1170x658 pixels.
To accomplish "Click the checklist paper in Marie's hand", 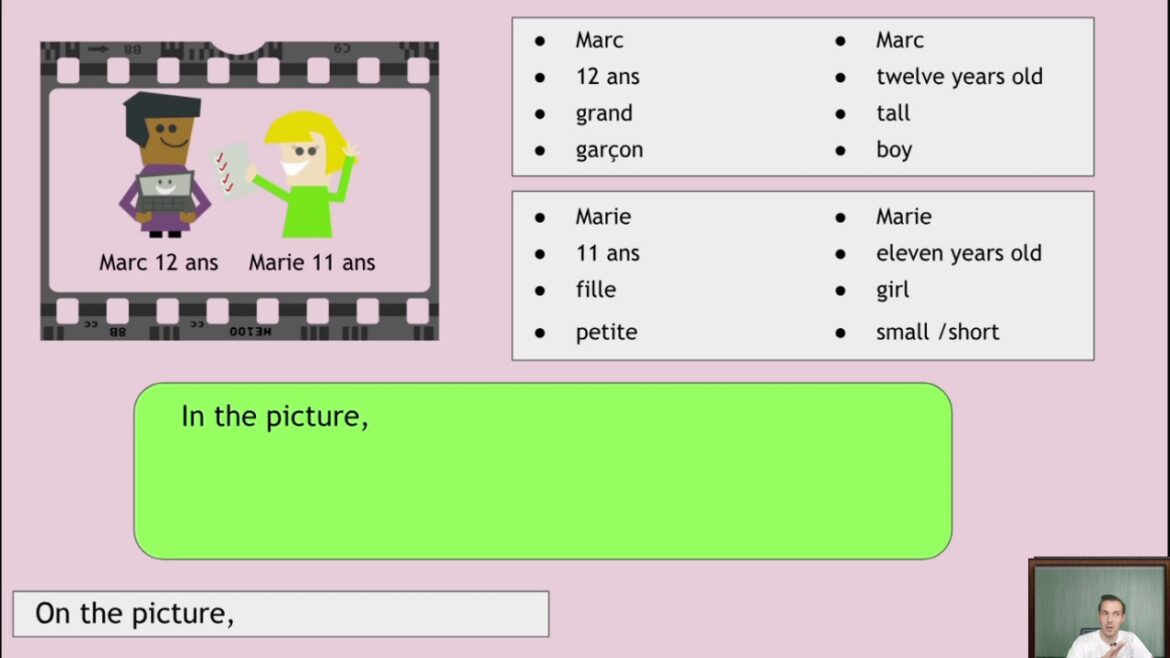I will (x=231, y=169).
